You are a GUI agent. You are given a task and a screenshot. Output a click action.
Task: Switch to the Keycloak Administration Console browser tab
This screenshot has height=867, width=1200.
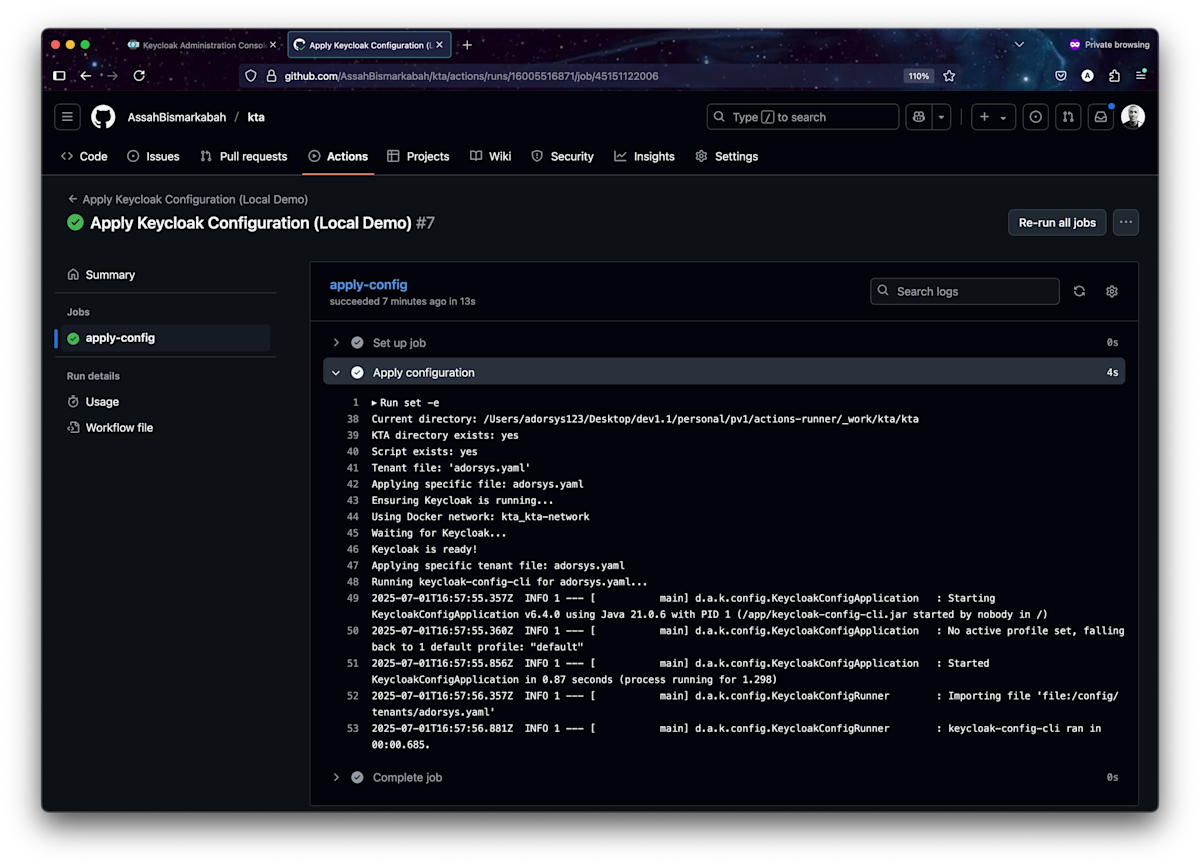[202, 45]
